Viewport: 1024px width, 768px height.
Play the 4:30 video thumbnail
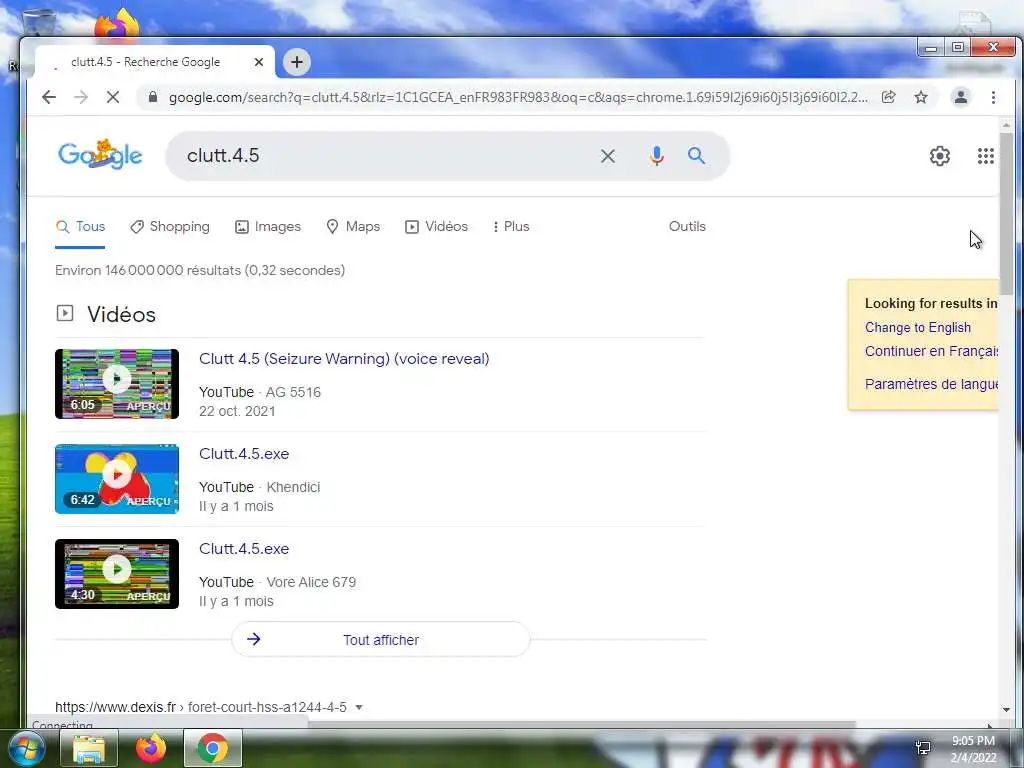click(117, 574)
